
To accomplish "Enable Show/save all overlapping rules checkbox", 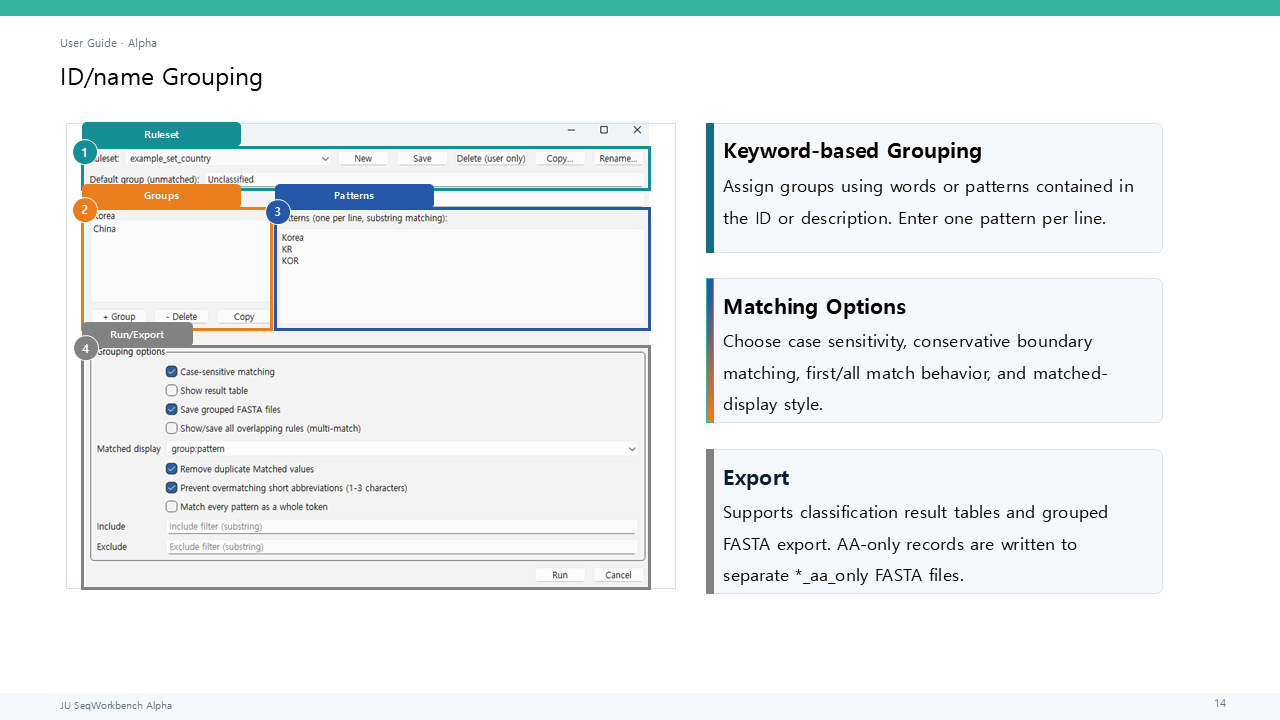I will tap(172, 428).
